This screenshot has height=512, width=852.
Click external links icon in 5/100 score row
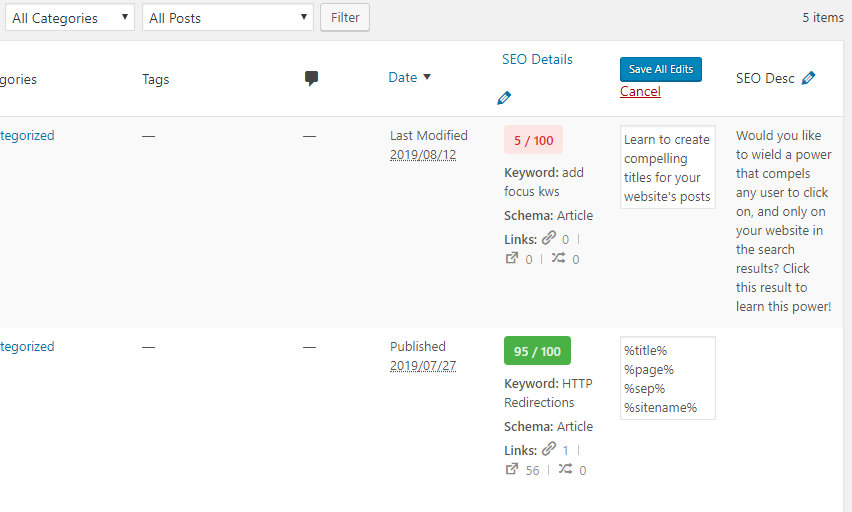click(512, 258)
